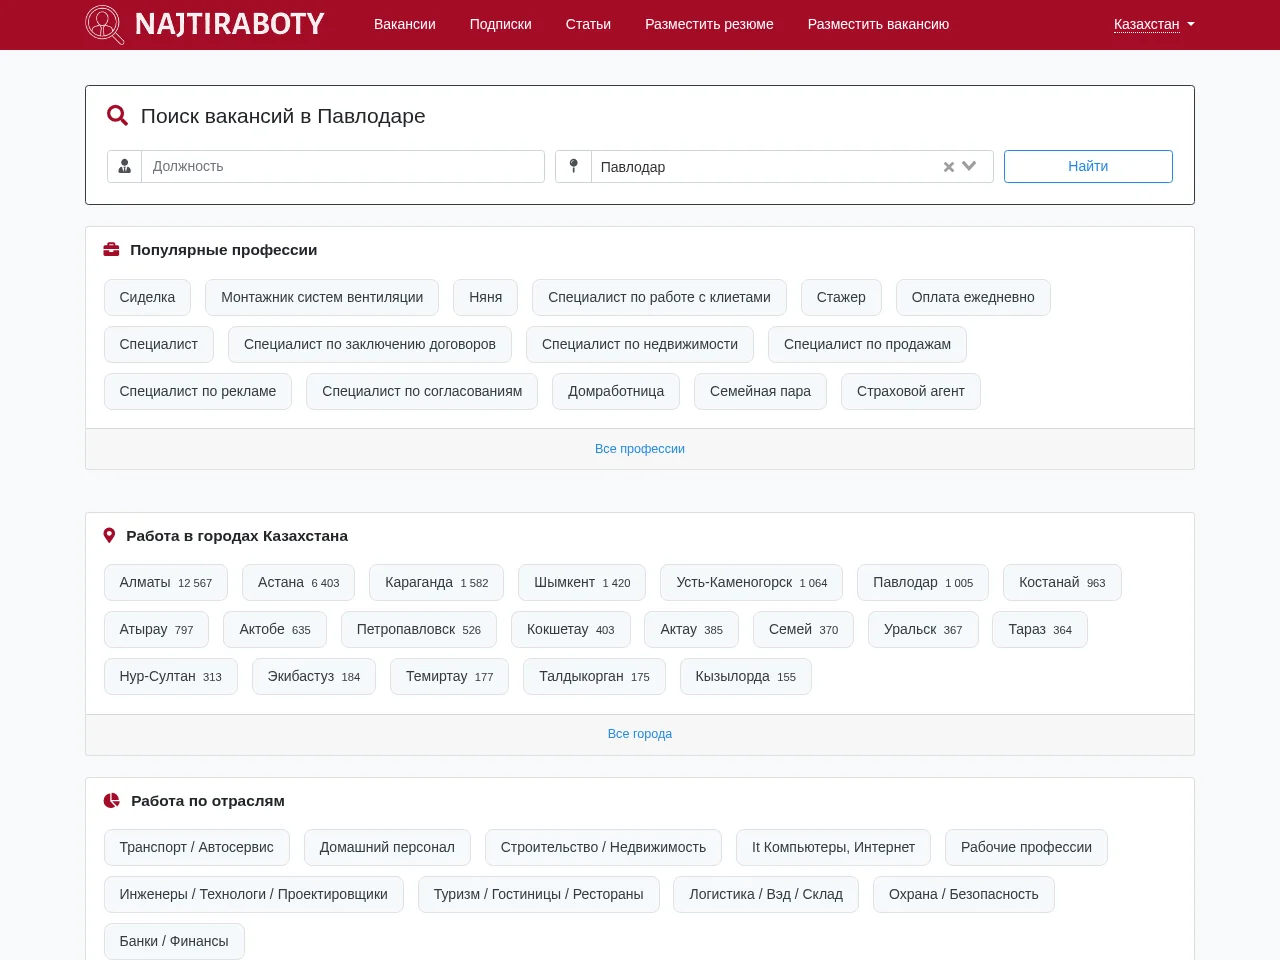Choose Специалист по недвижимости
This screenshot has height=960, width=1280.
pos(640,344)
